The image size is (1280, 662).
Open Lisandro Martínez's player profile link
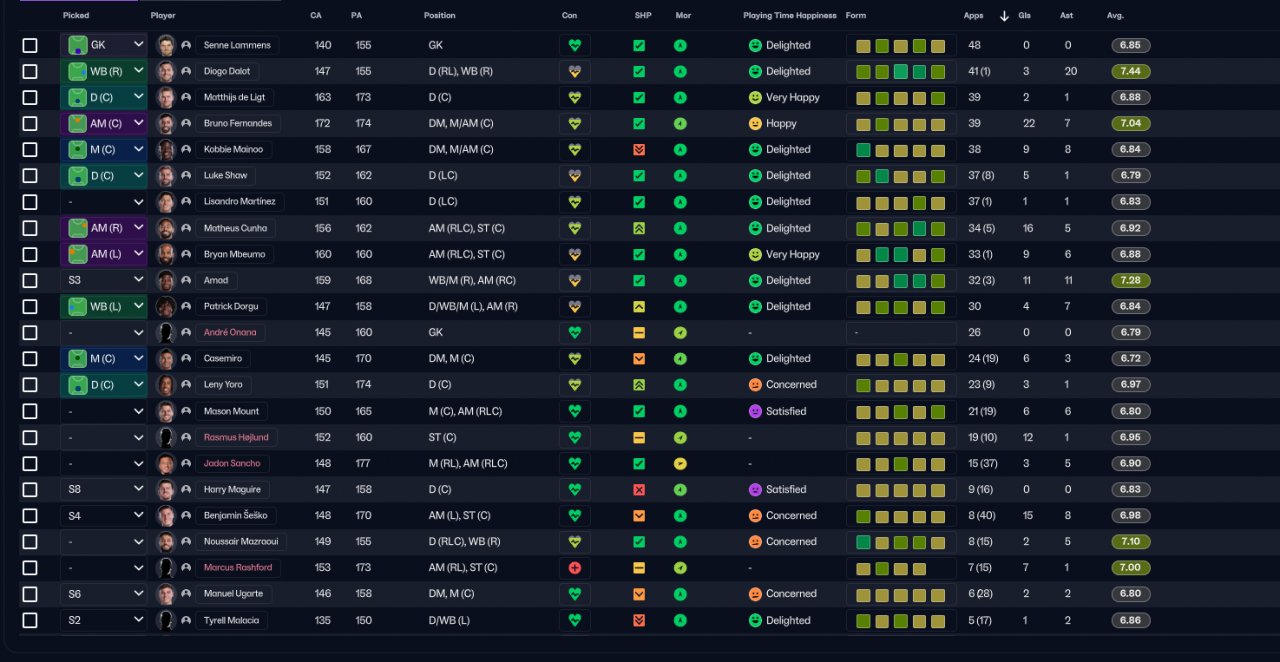[240, 201]
